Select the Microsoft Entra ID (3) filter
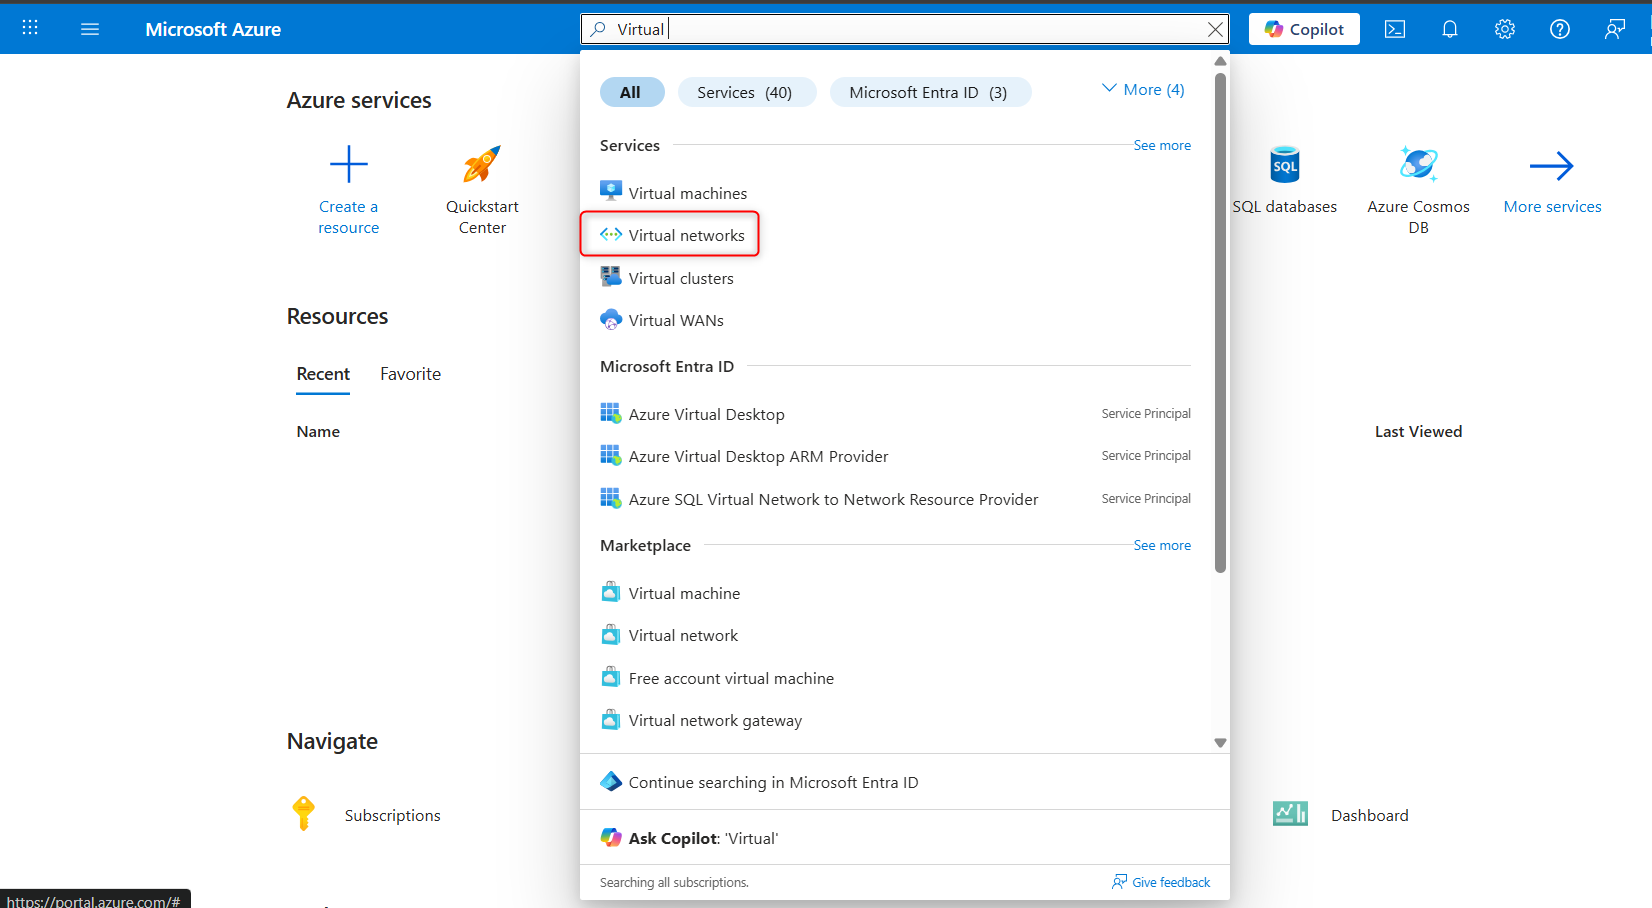Viewport: 1652px width, 908px height. [x=929, y=92]
